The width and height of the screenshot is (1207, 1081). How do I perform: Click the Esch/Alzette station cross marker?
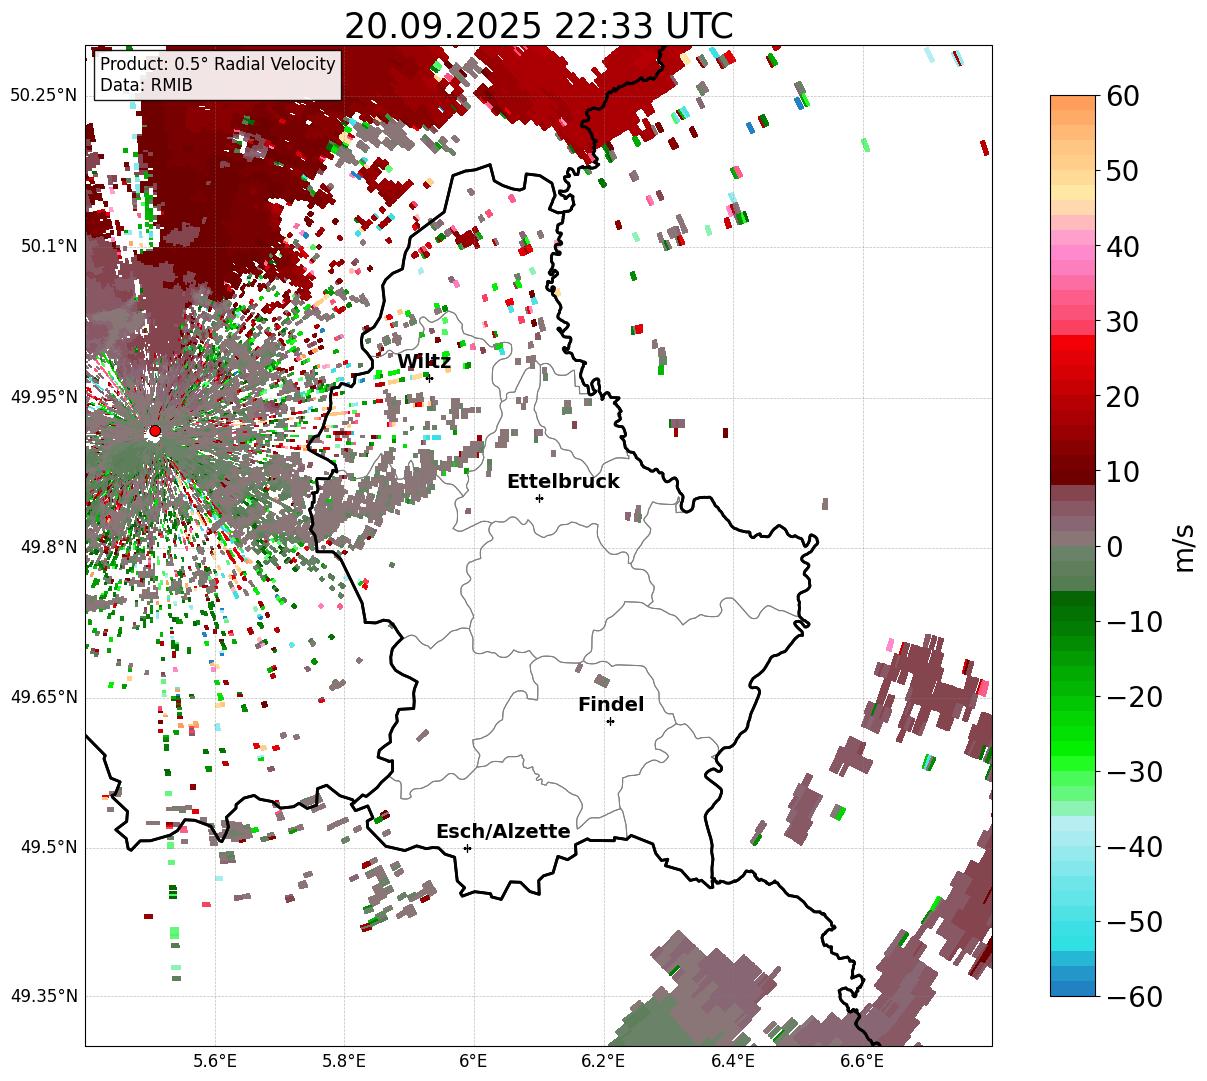click(x=467, y=848)
